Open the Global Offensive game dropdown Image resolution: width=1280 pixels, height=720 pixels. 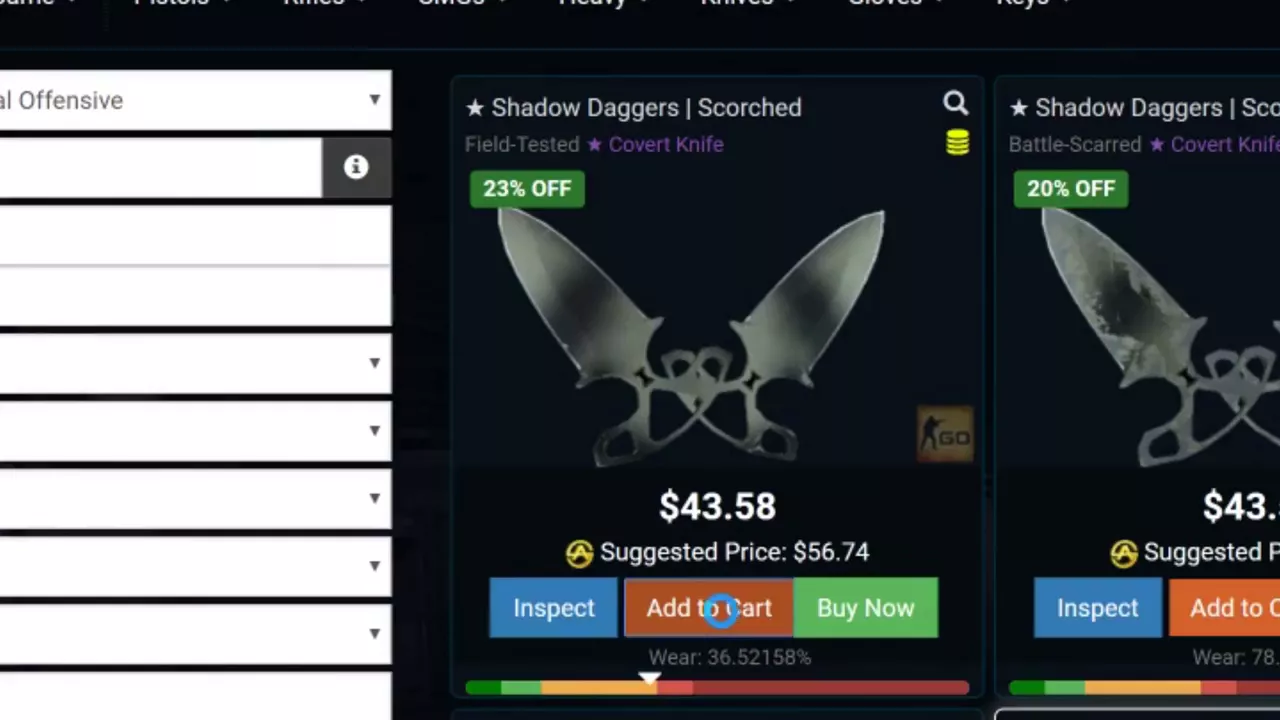[x=195, y=100]
